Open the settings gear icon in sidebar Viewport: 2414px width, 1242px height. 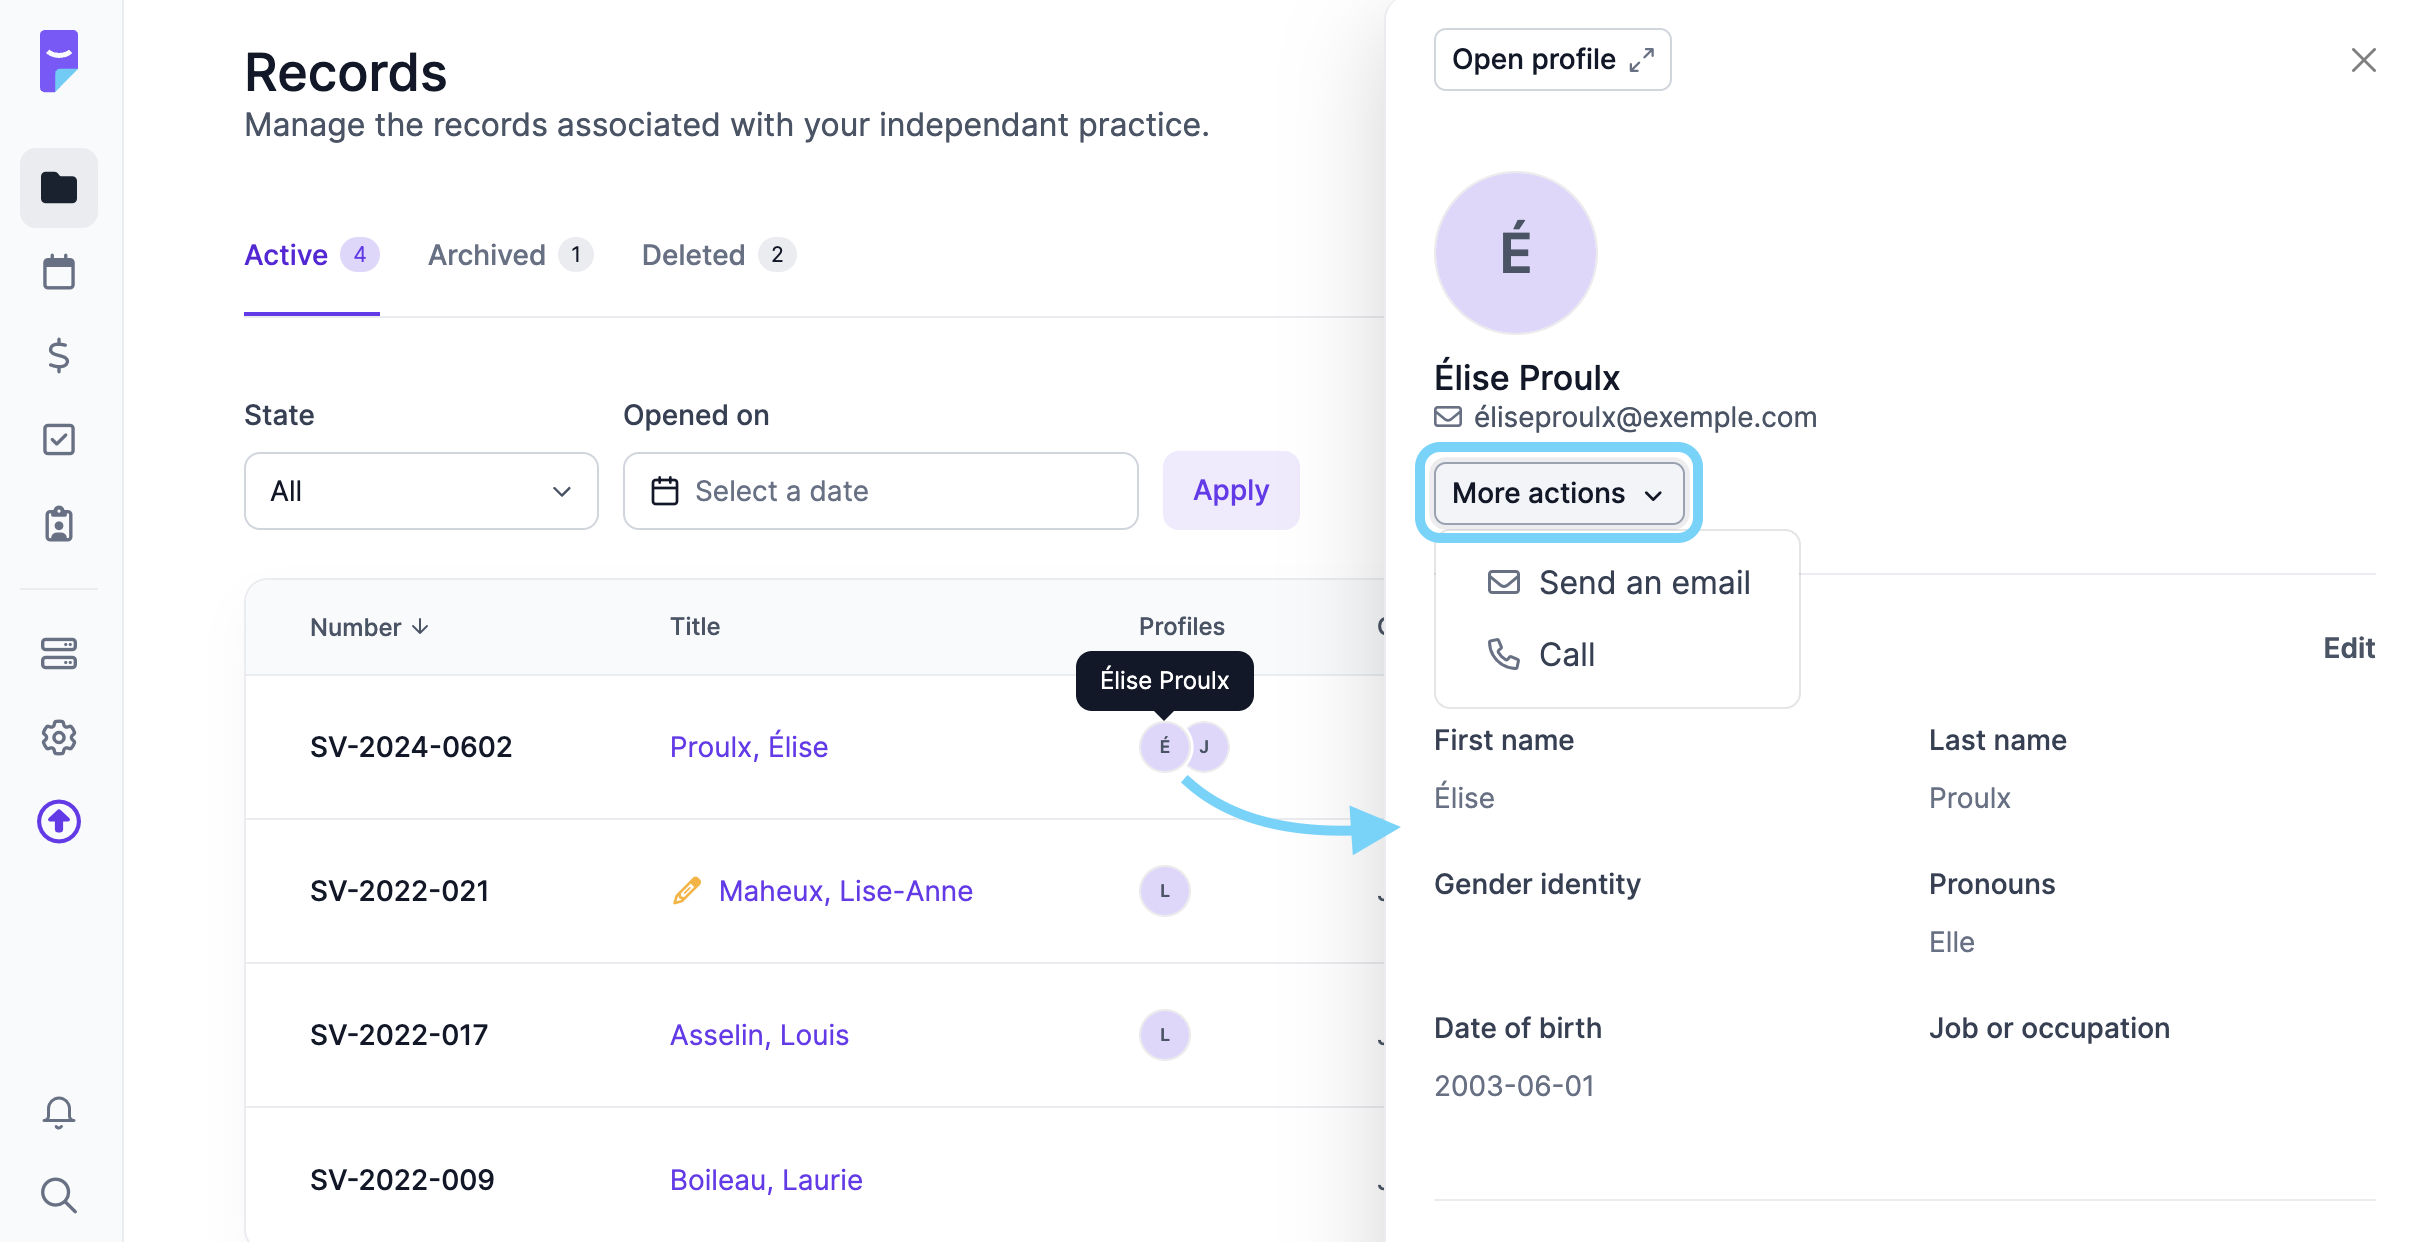click(59, 738)
